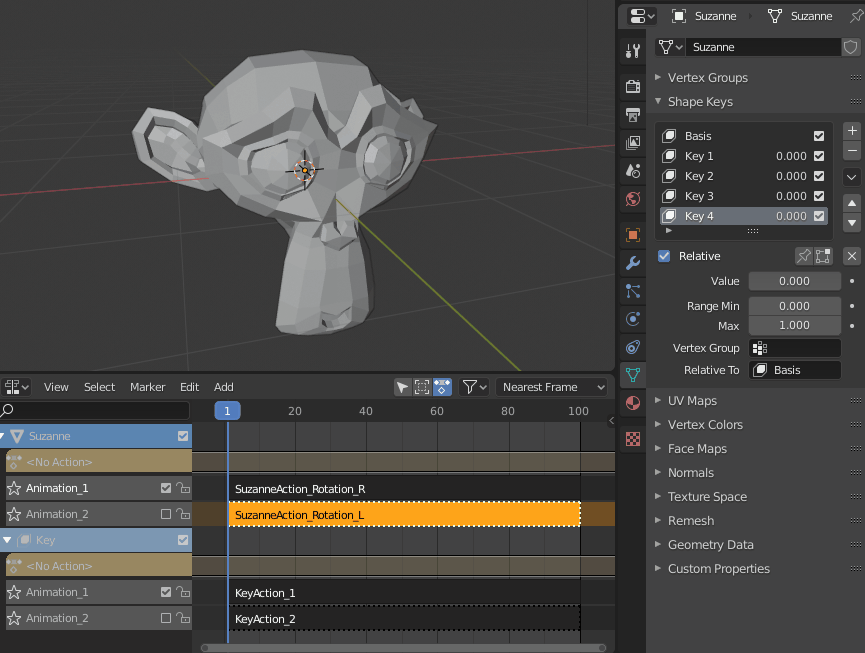Viewport: 865px width, 653px height.
Task: Mute Suzanne Animation_1 track checkbox
Action: pos(165,488)
